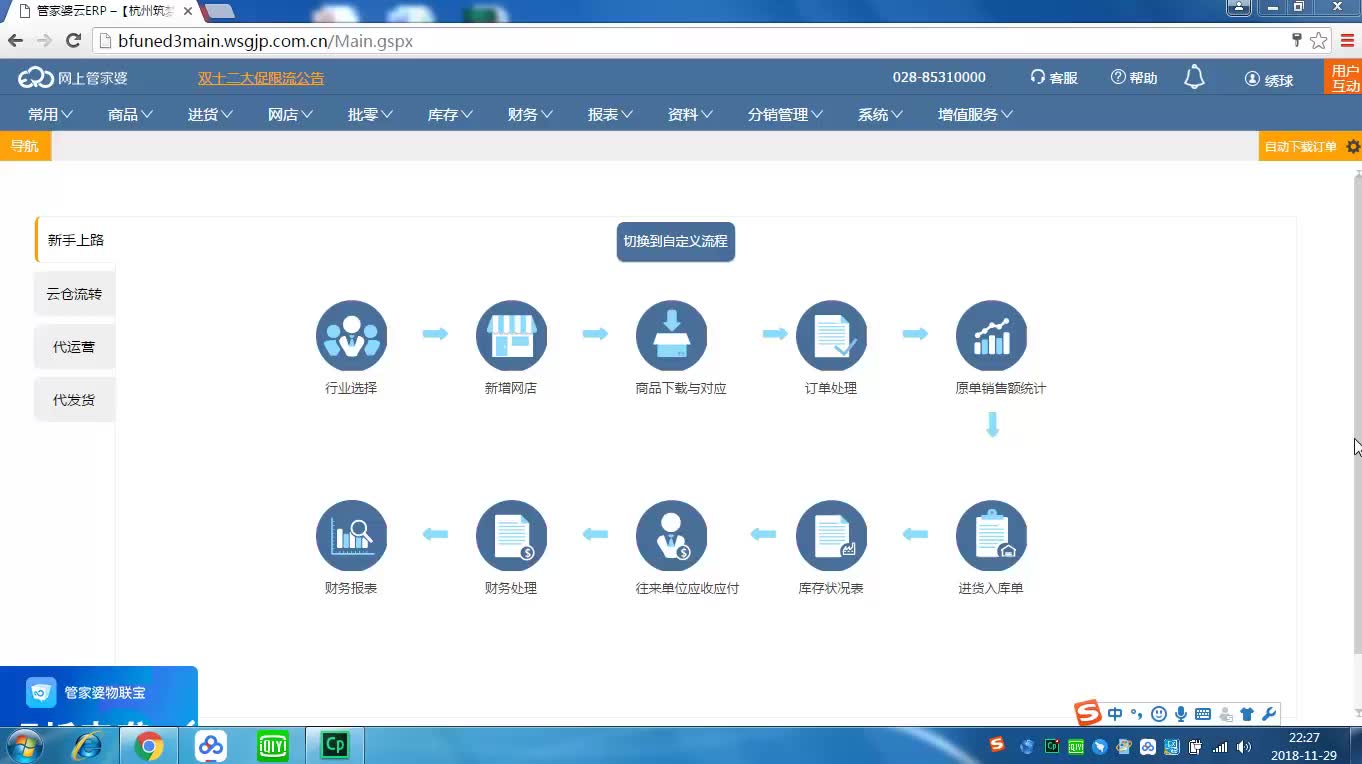Expand the 商品 menu
Image resolution: width=1362 pixels, height=764 pixels.
[x=130, y=115]
